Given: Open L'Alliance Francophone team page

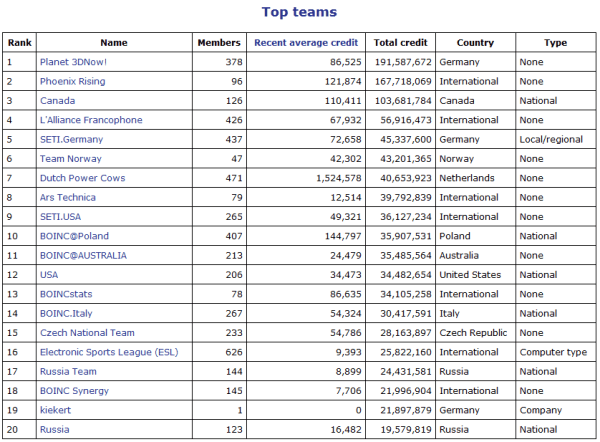Looking at the screenshot, I should (x=91, y=120).
